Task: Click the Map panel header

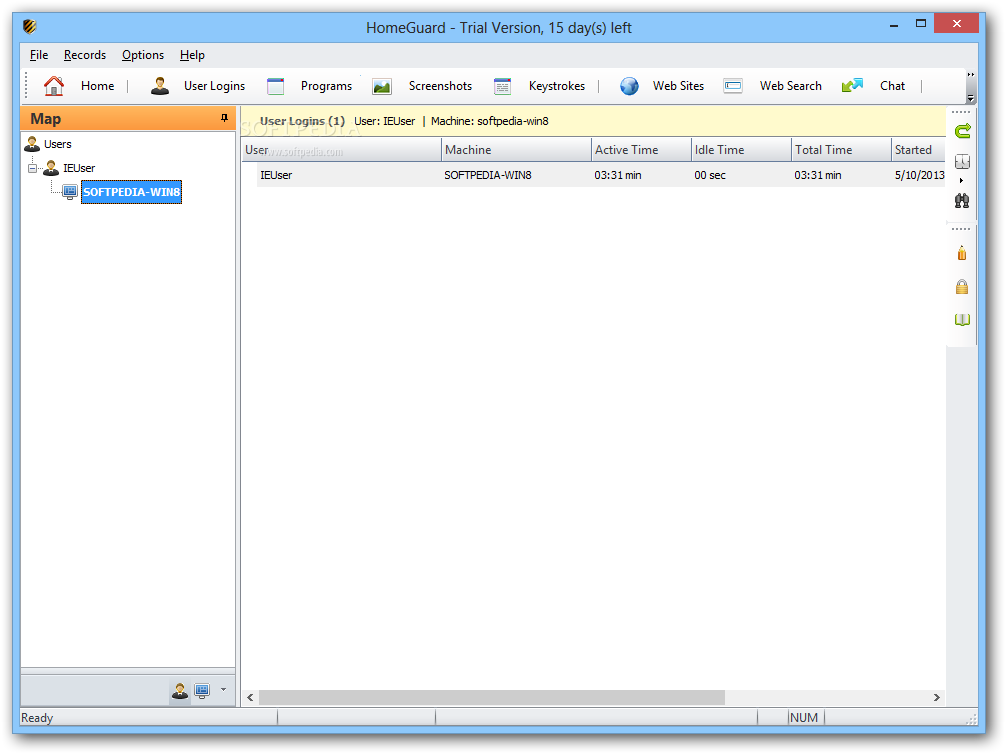Action: pos(128,119)
